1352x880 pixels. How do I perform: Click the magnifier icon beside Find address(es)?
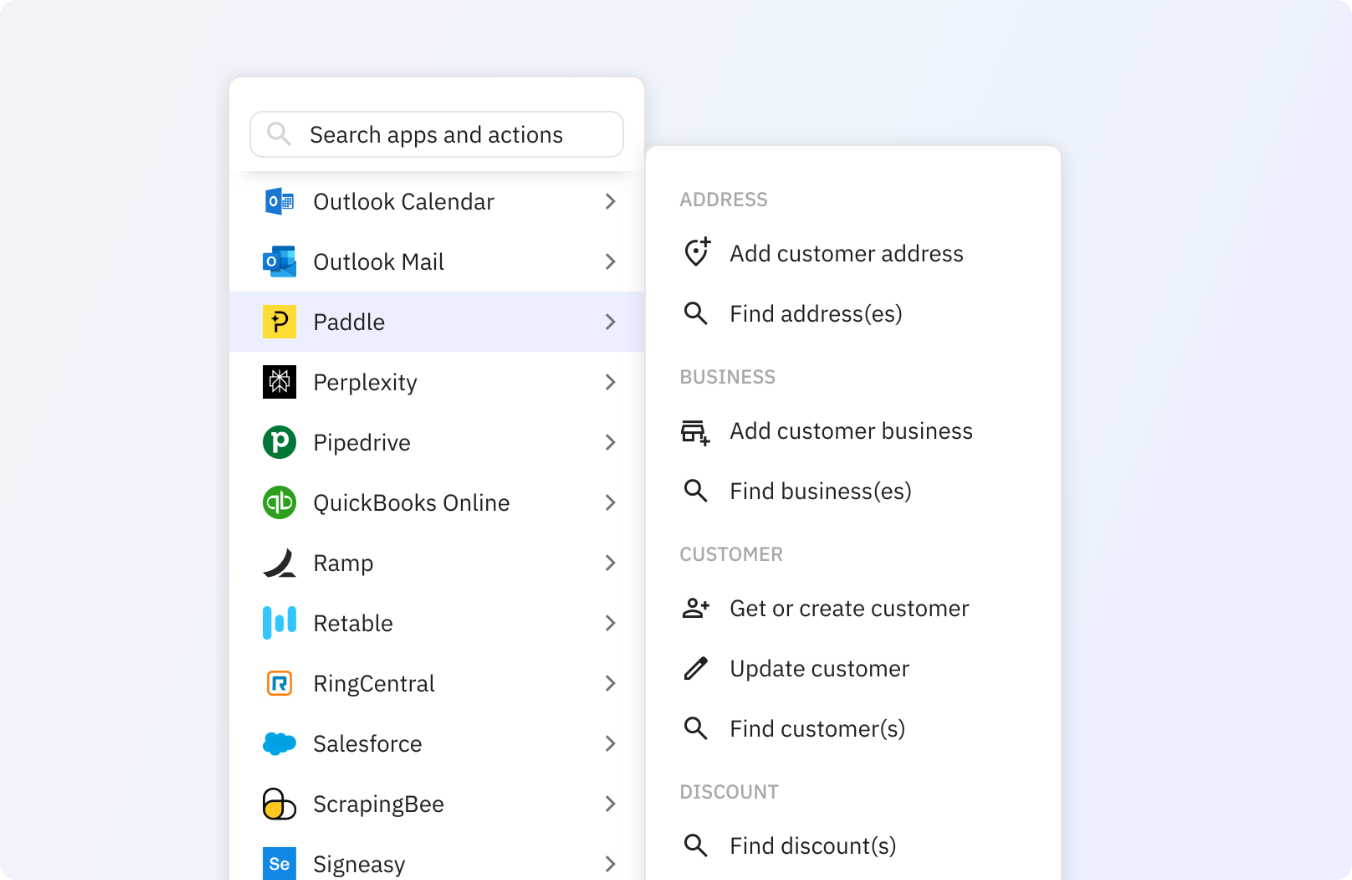pyautogui.click(x=696, y=314)
